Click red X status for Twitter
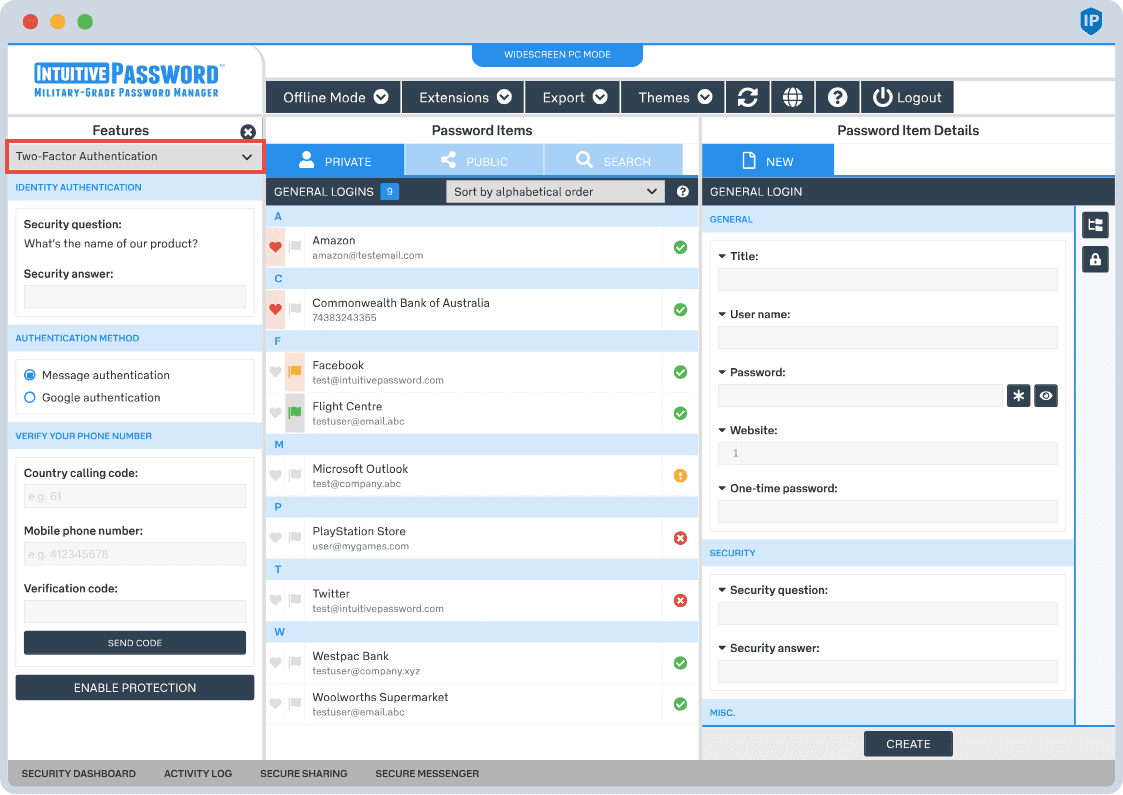This screenshot has height=795, width=1123. pos(680,600)
